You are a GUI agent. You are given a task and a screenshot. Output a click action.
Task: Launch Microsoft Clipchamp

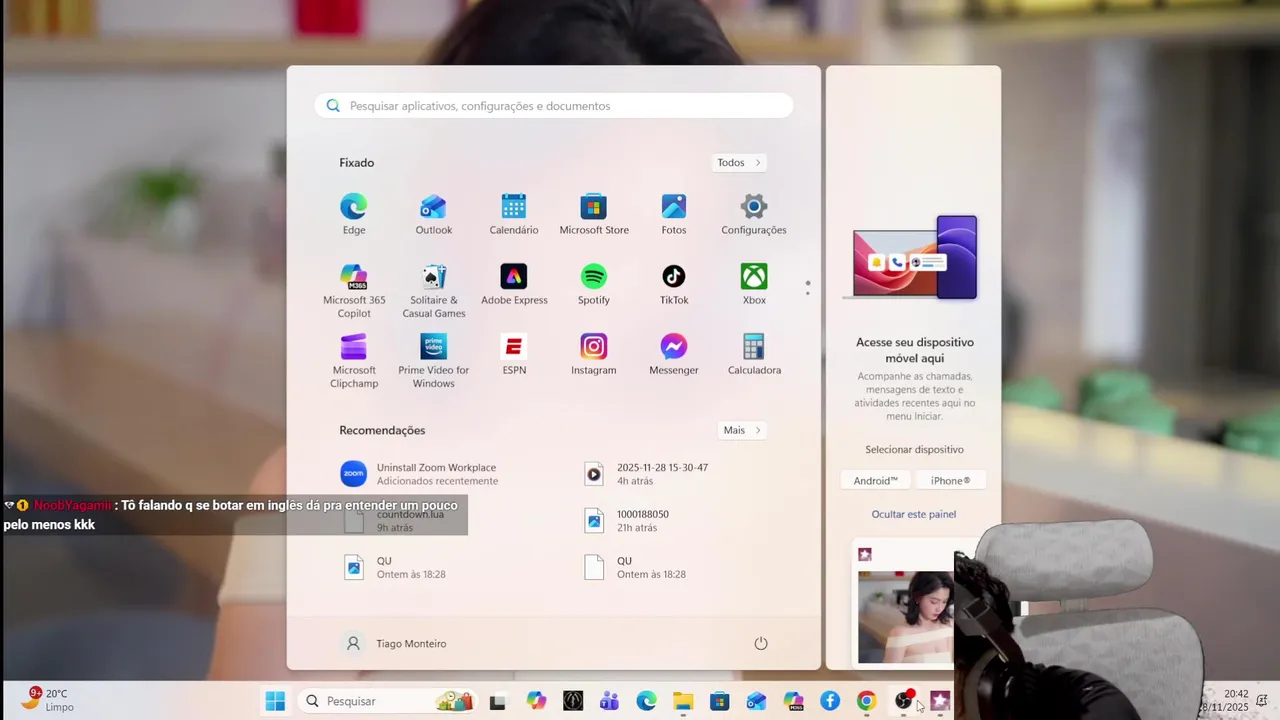[x=354, y=360]
